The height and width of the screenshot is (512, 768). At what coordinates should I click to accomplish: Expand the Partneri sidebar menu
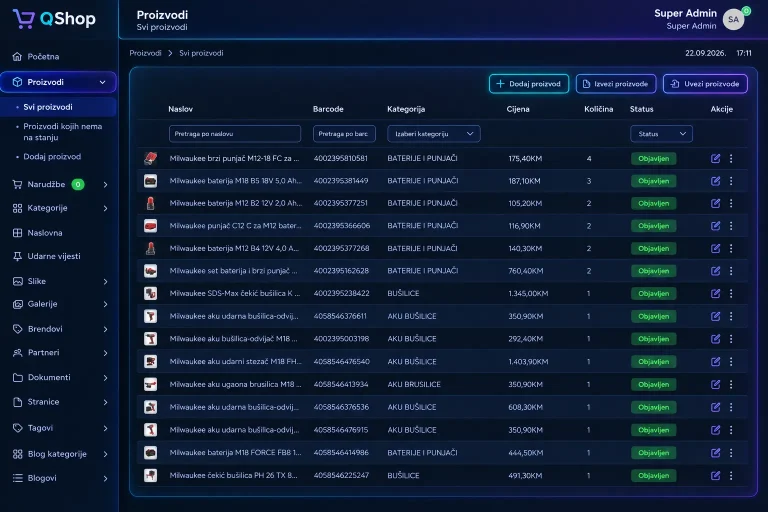tap(105, 353)
